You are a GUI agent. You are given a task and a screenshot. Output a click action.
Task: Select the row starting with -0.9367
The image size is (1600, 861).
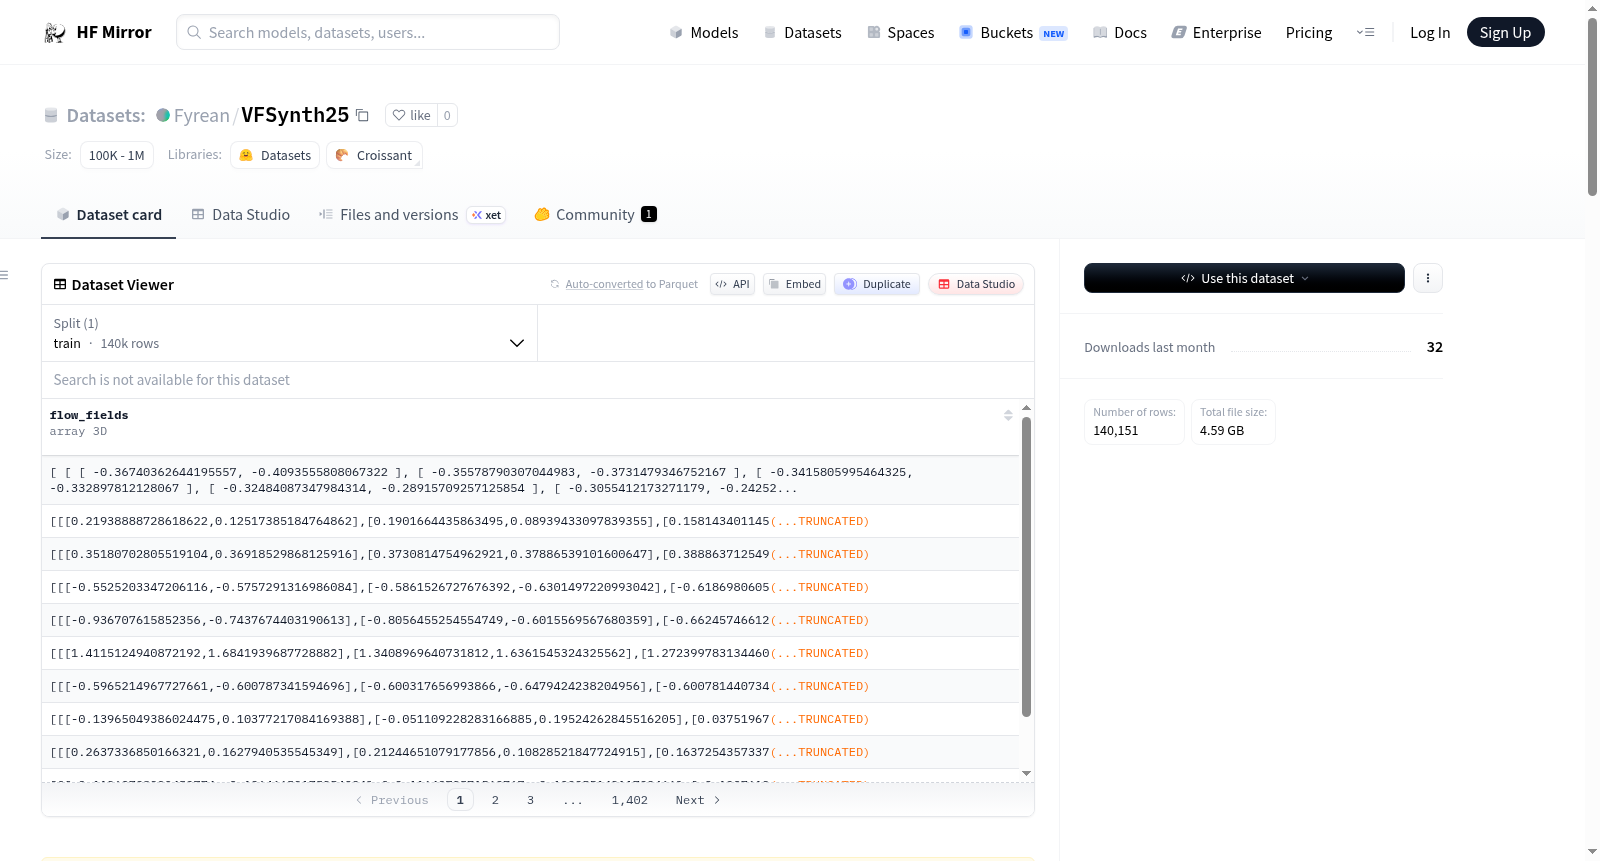530,621
